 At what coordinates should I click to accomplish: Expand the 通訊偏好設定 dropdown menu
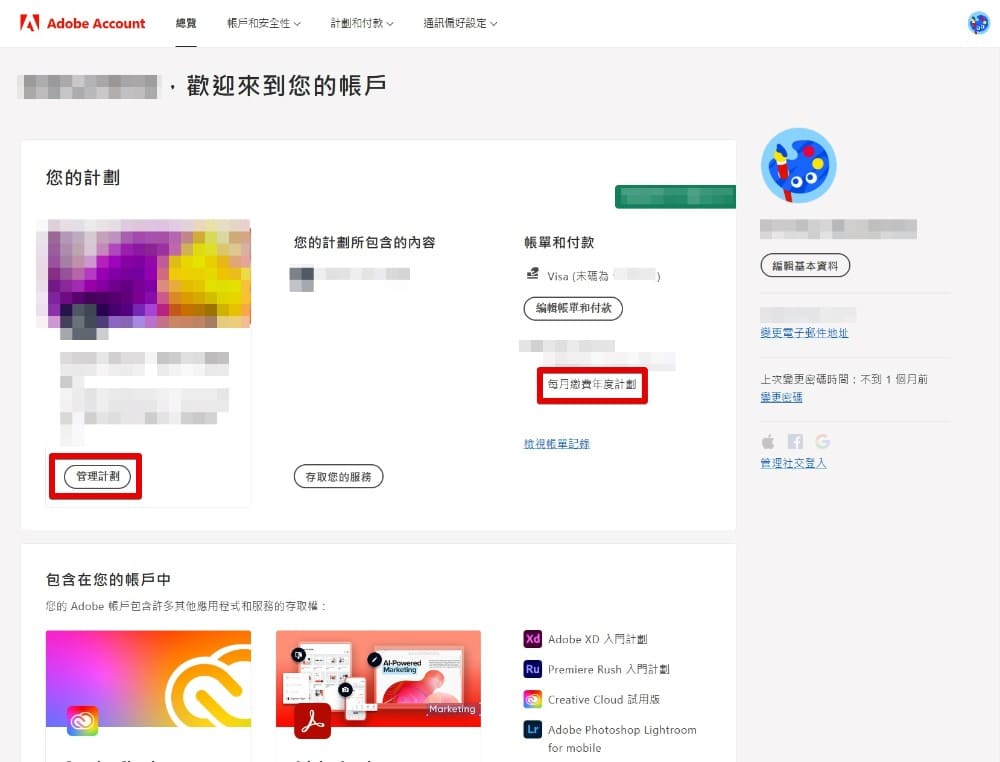[460, 23]
